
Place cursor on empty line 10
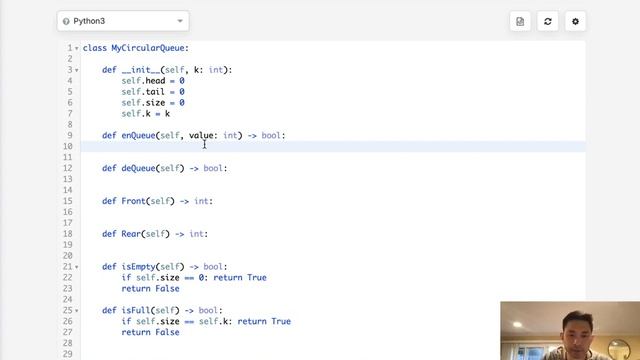[x=333, y=147]
